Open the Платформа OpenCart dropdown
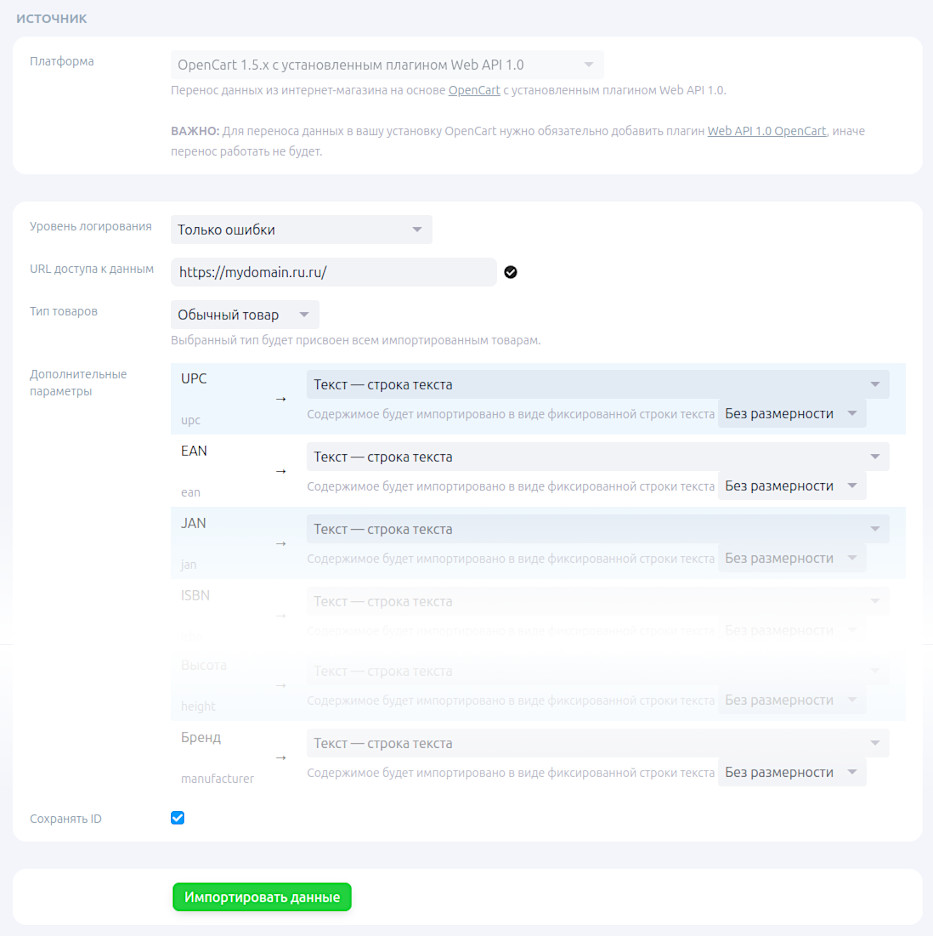Image resolution: width=933 pixels, height=936 pixels. (x=386, y=65)
